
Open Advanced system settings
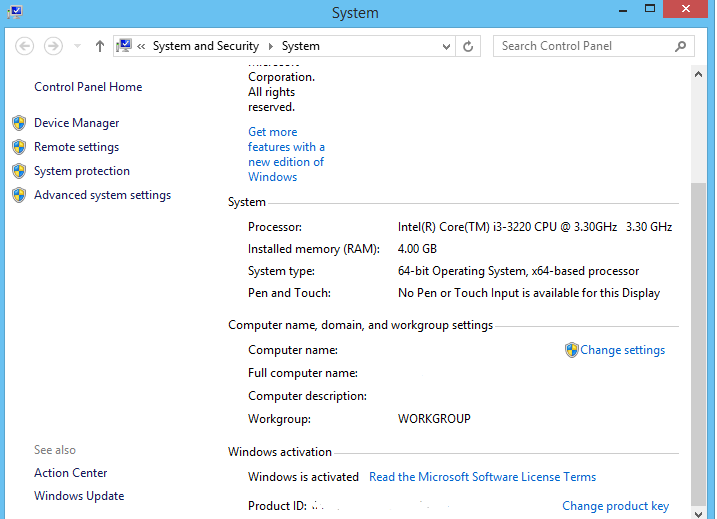[x=102, y=195]
